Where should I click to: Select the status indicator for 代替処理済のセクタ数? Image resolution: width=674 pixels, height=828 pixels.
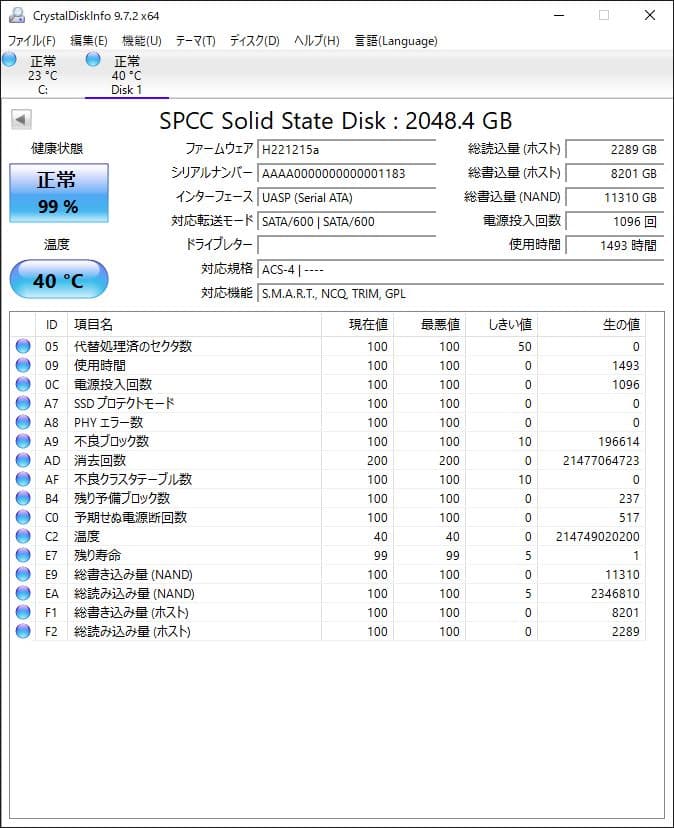[x=22, y=346]
